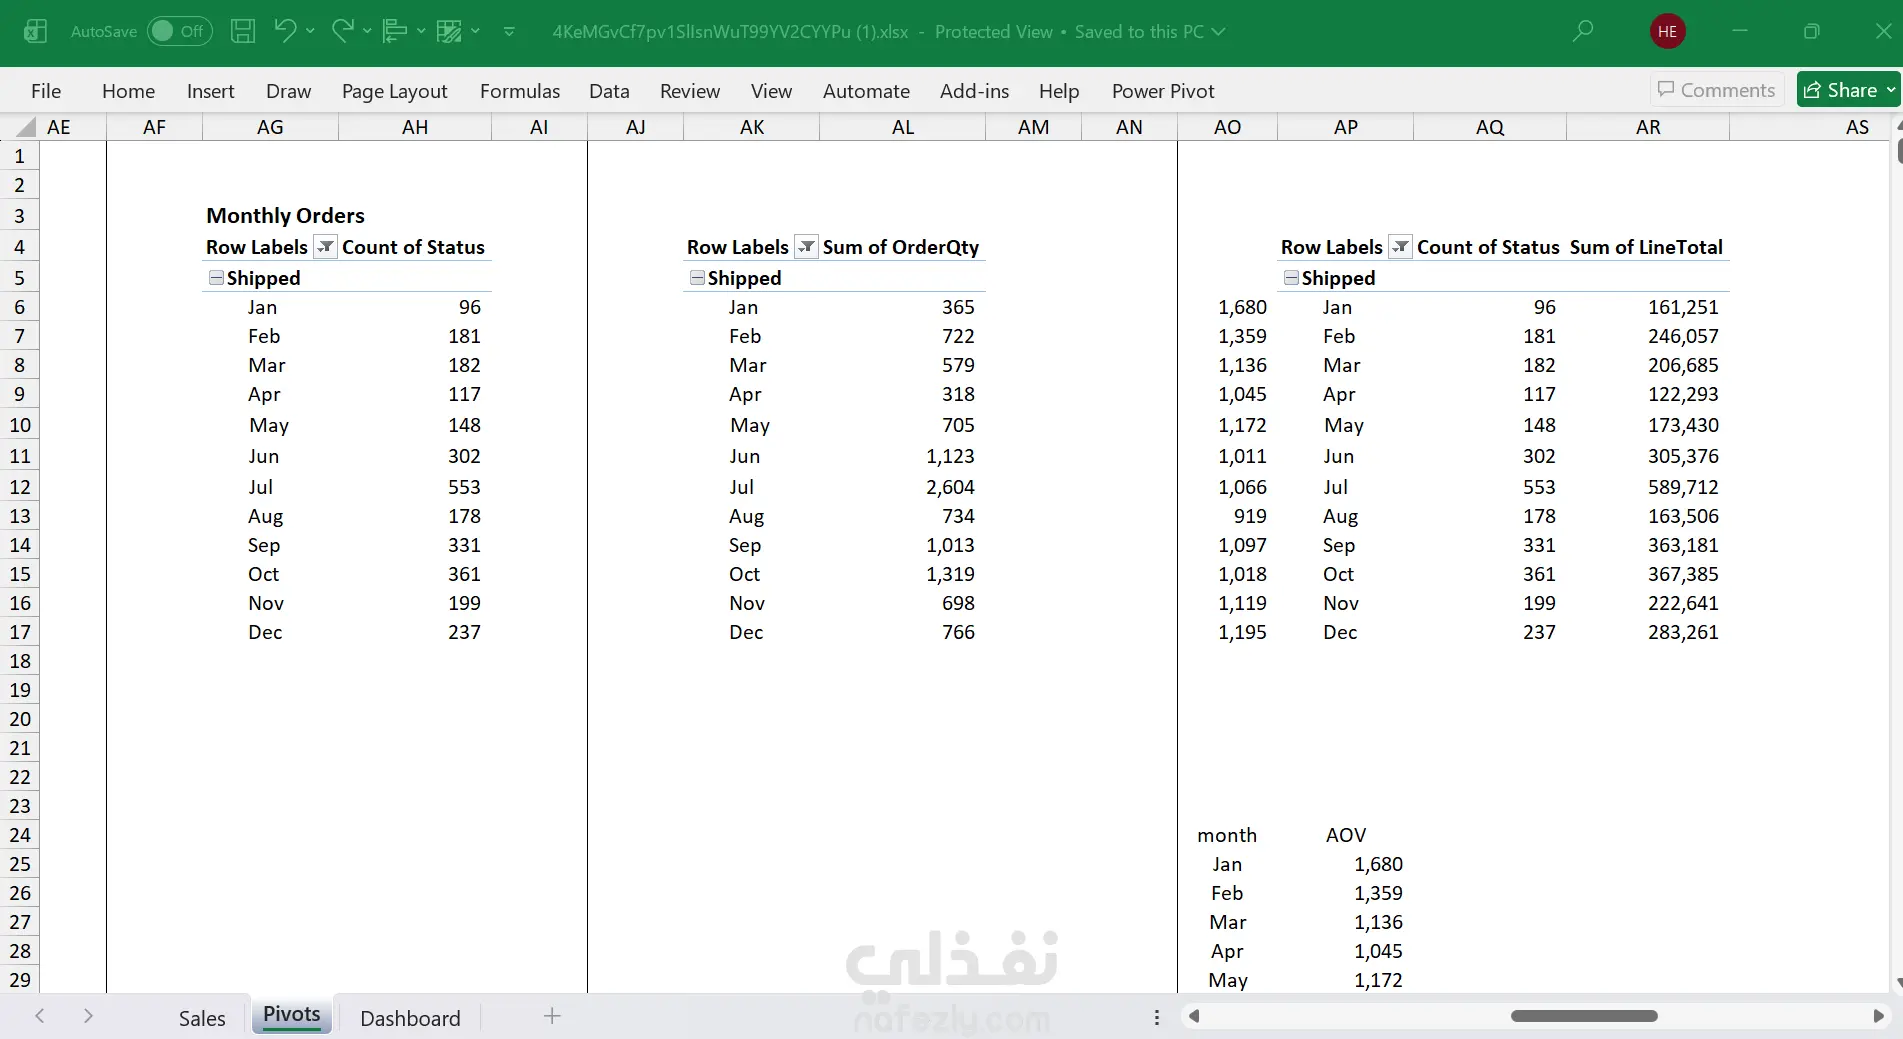Select the Pivots sheet tab

pos(292,1015)
